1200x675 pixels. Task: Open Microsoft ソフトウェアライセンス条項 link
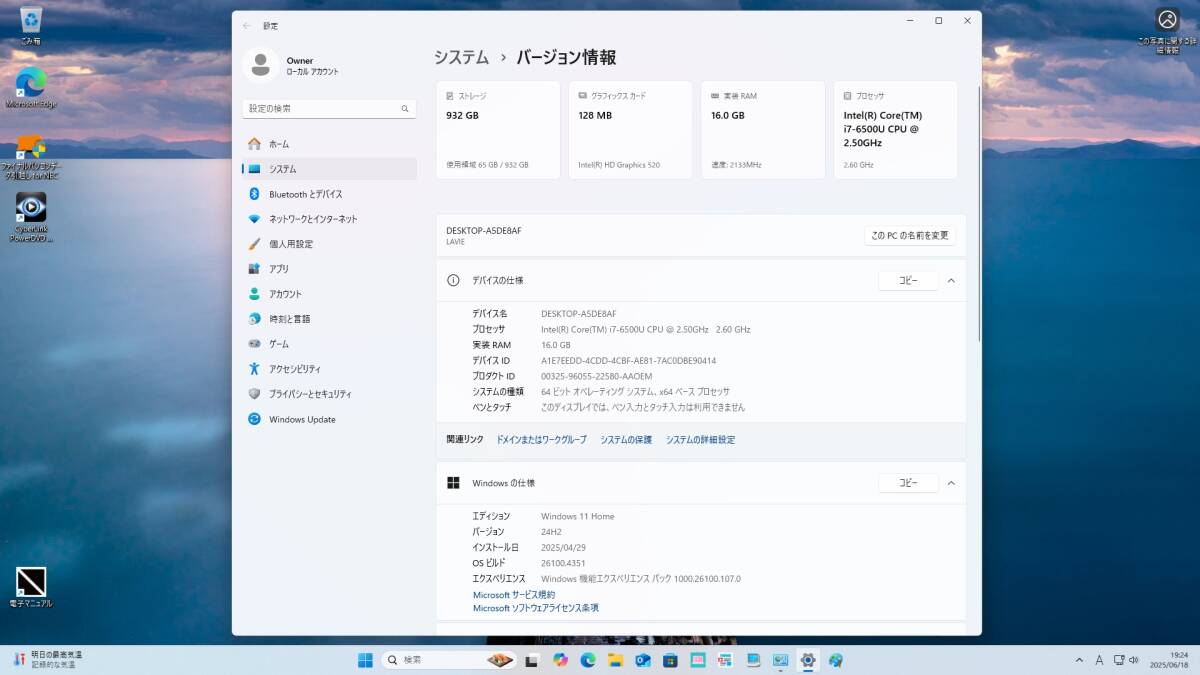536,608
